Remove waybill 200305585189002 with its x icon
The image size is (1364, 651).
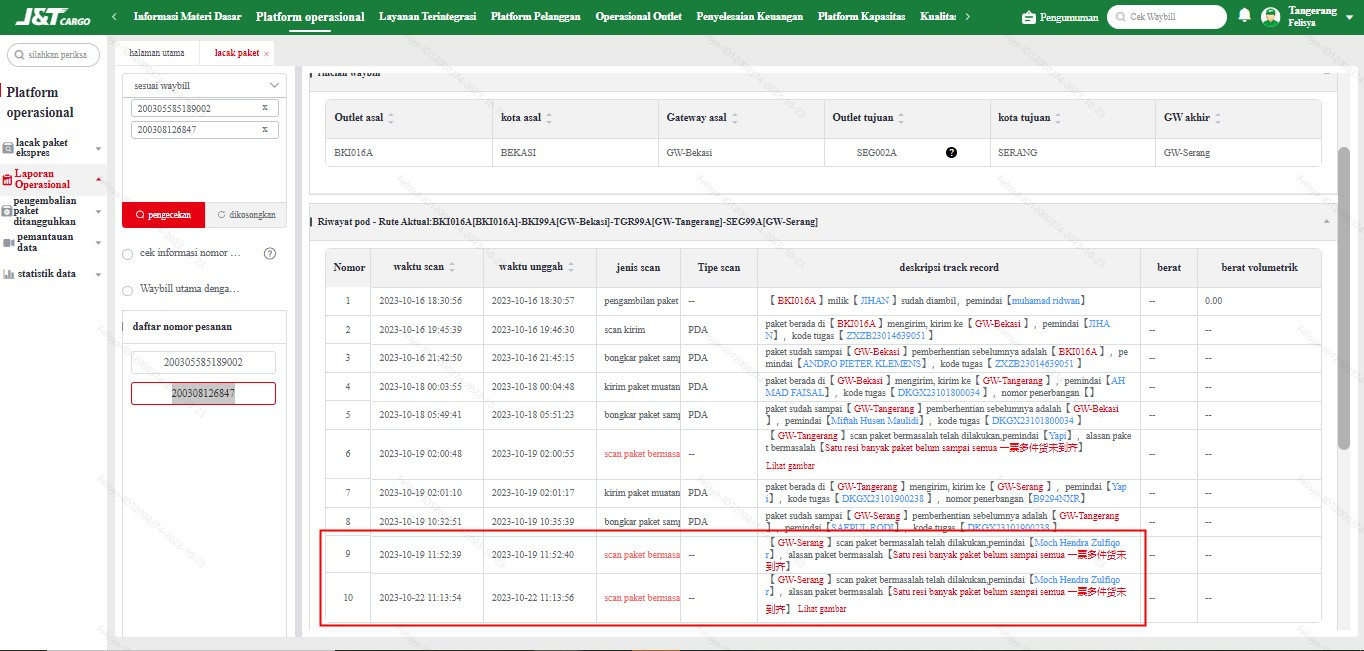coord(264,107)
